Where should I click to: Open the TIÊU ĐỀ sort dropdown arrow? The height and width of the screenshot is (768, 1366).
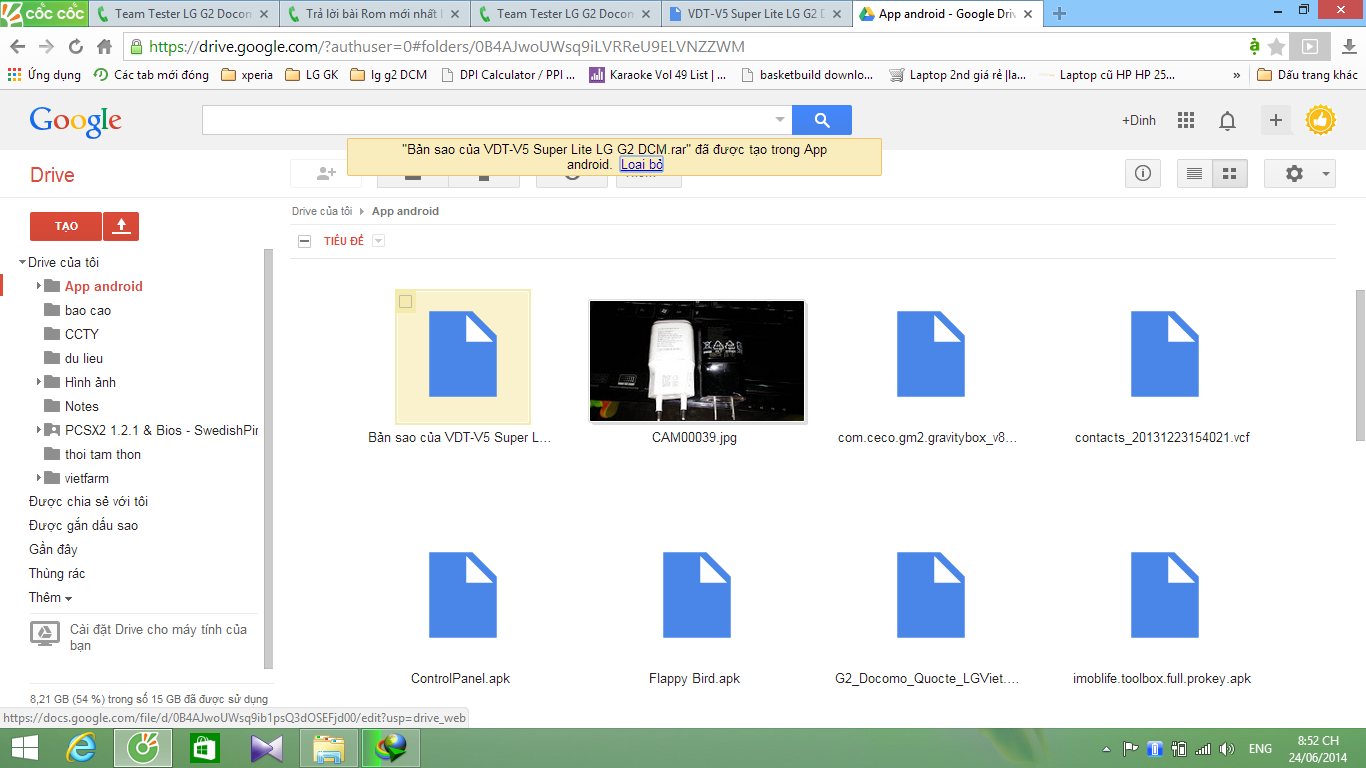click(378, 241)
